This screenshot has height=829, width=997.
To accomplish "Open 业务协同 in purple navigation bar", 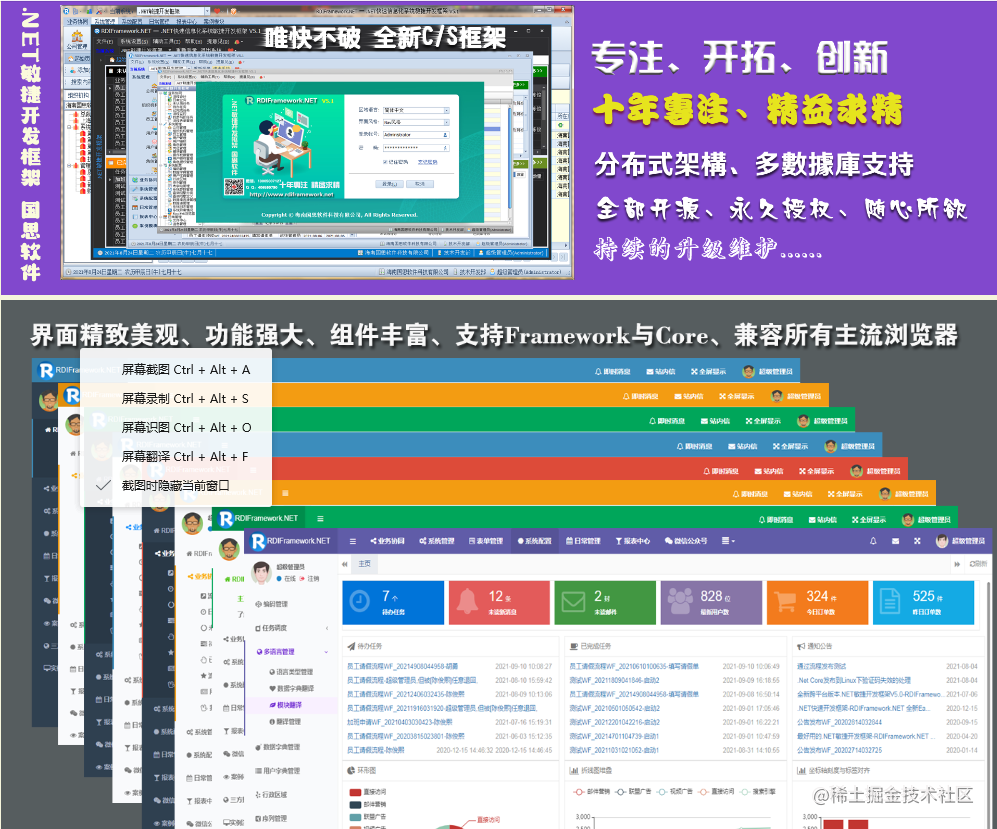I will point(387,541).
